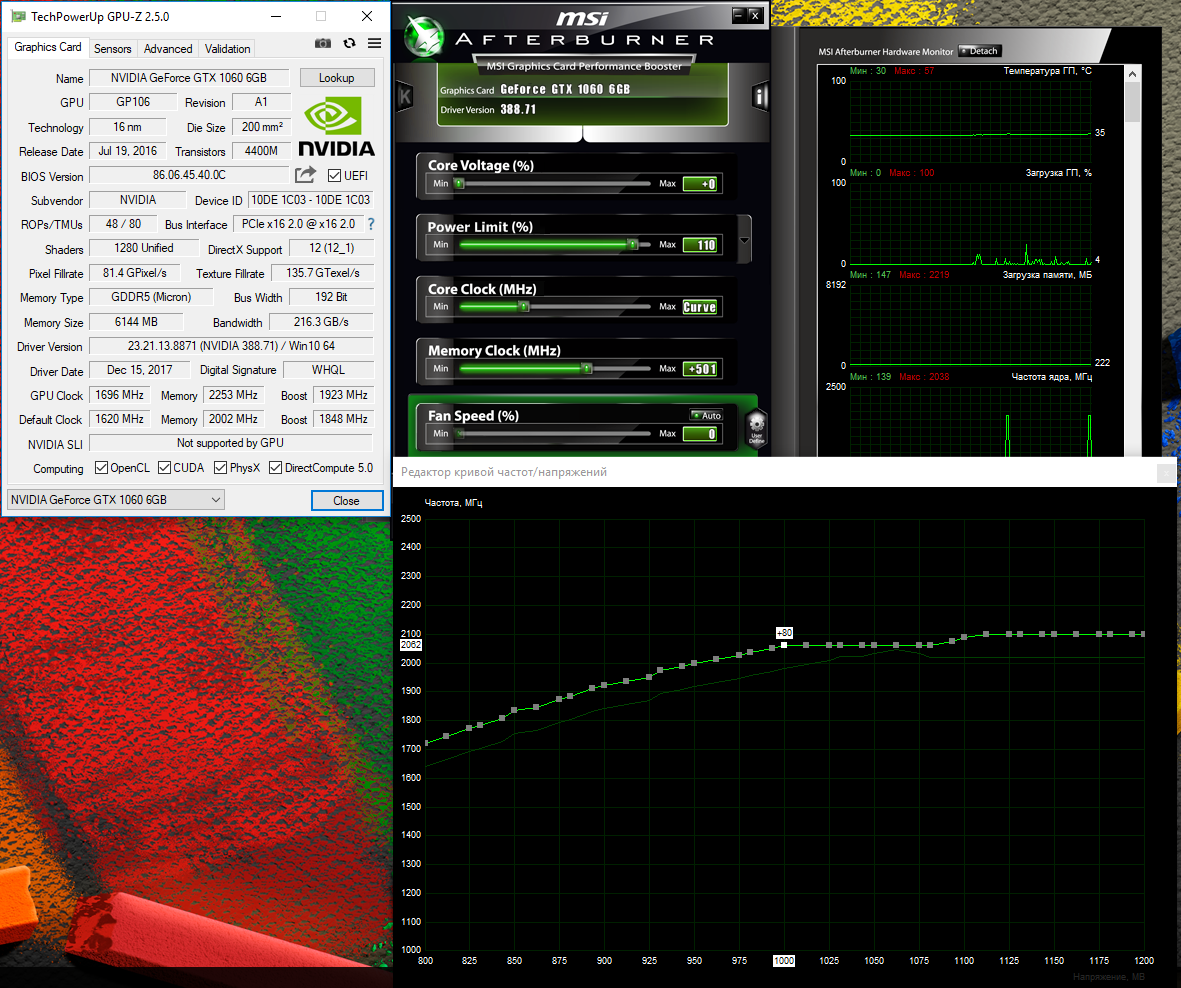Screen dimensions: 1181x988
Task: Toggle the OpenCL checkbox
Action: pyautogui.click(x=102, y=468)
